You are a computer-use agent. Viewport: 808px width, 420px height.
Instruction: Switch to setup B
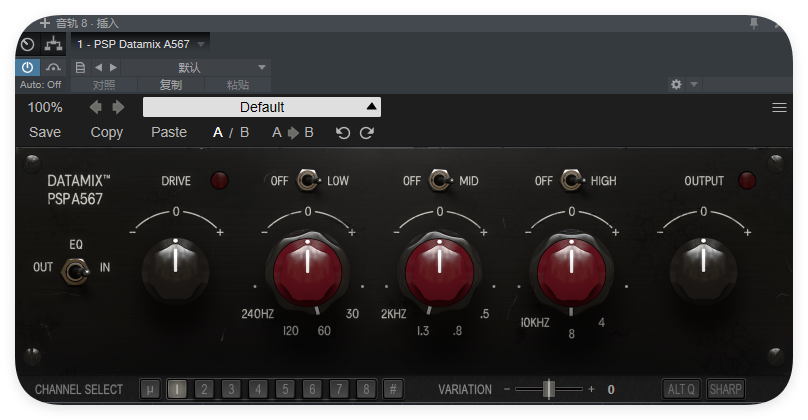244,133
